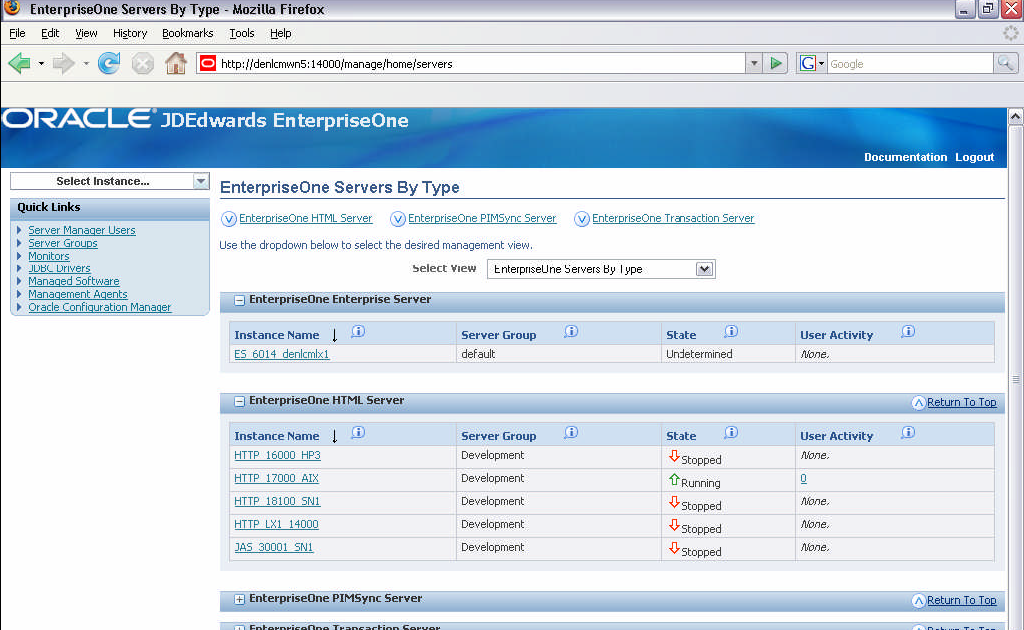Click the Logout link
The width and height of the screenshot is (1024, 630).
click(974, 157)
